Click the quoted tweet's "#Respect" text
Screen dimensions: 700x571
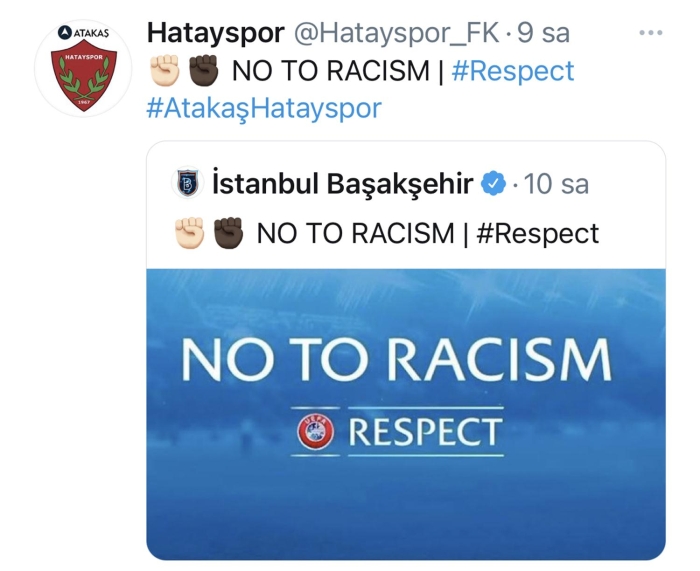coord(537,234)
